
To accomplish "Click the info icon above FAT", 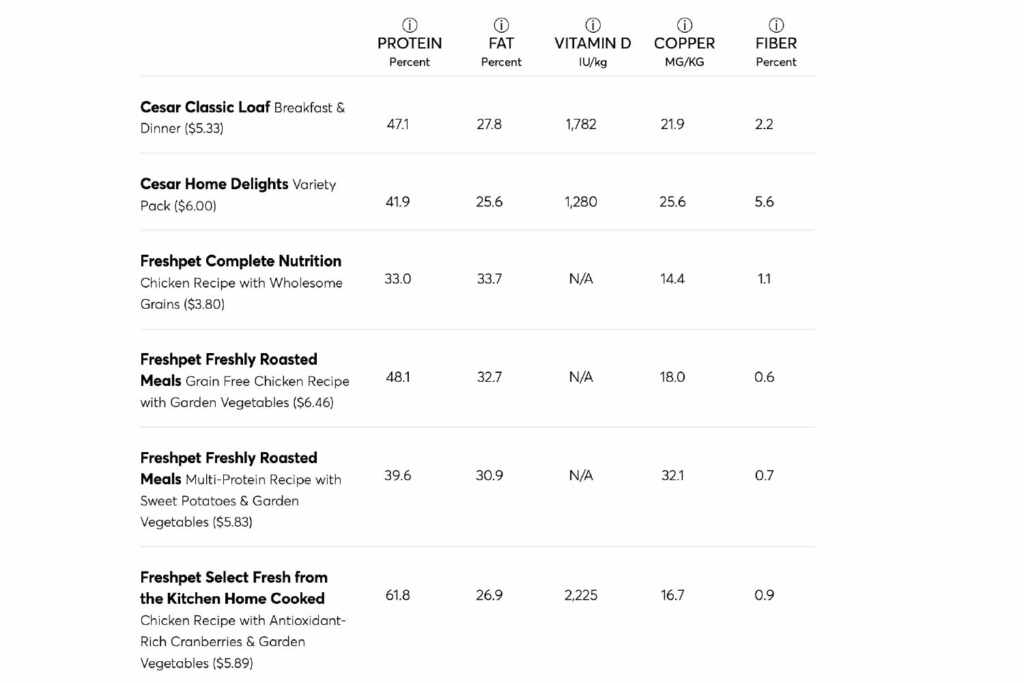I will (x=501, y=25).
